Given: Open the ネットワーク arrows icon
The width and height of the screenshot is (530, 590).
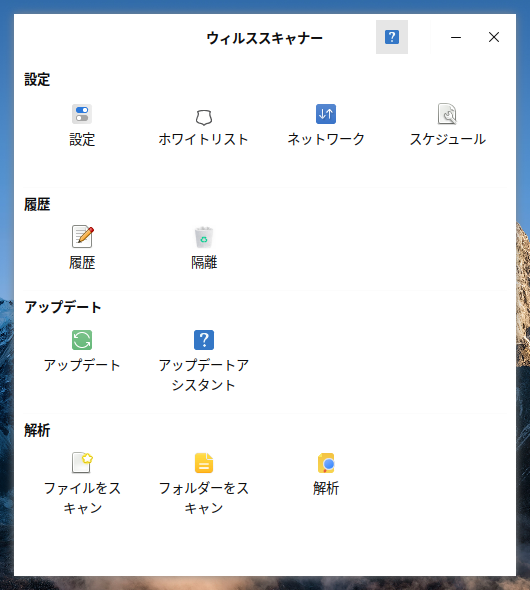Looking at the screenshot, I should 326,114.
